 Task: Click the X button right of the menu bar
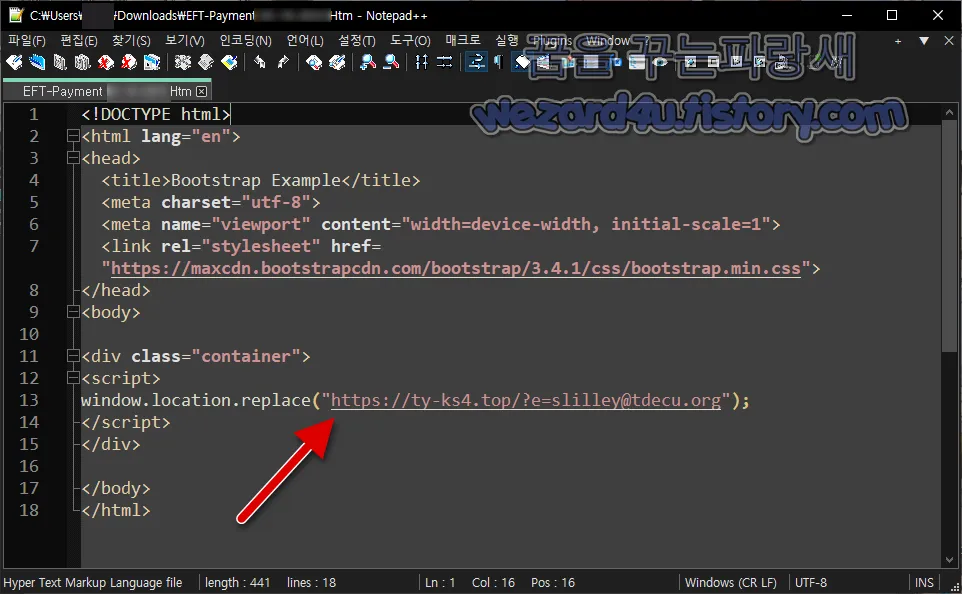948,41
